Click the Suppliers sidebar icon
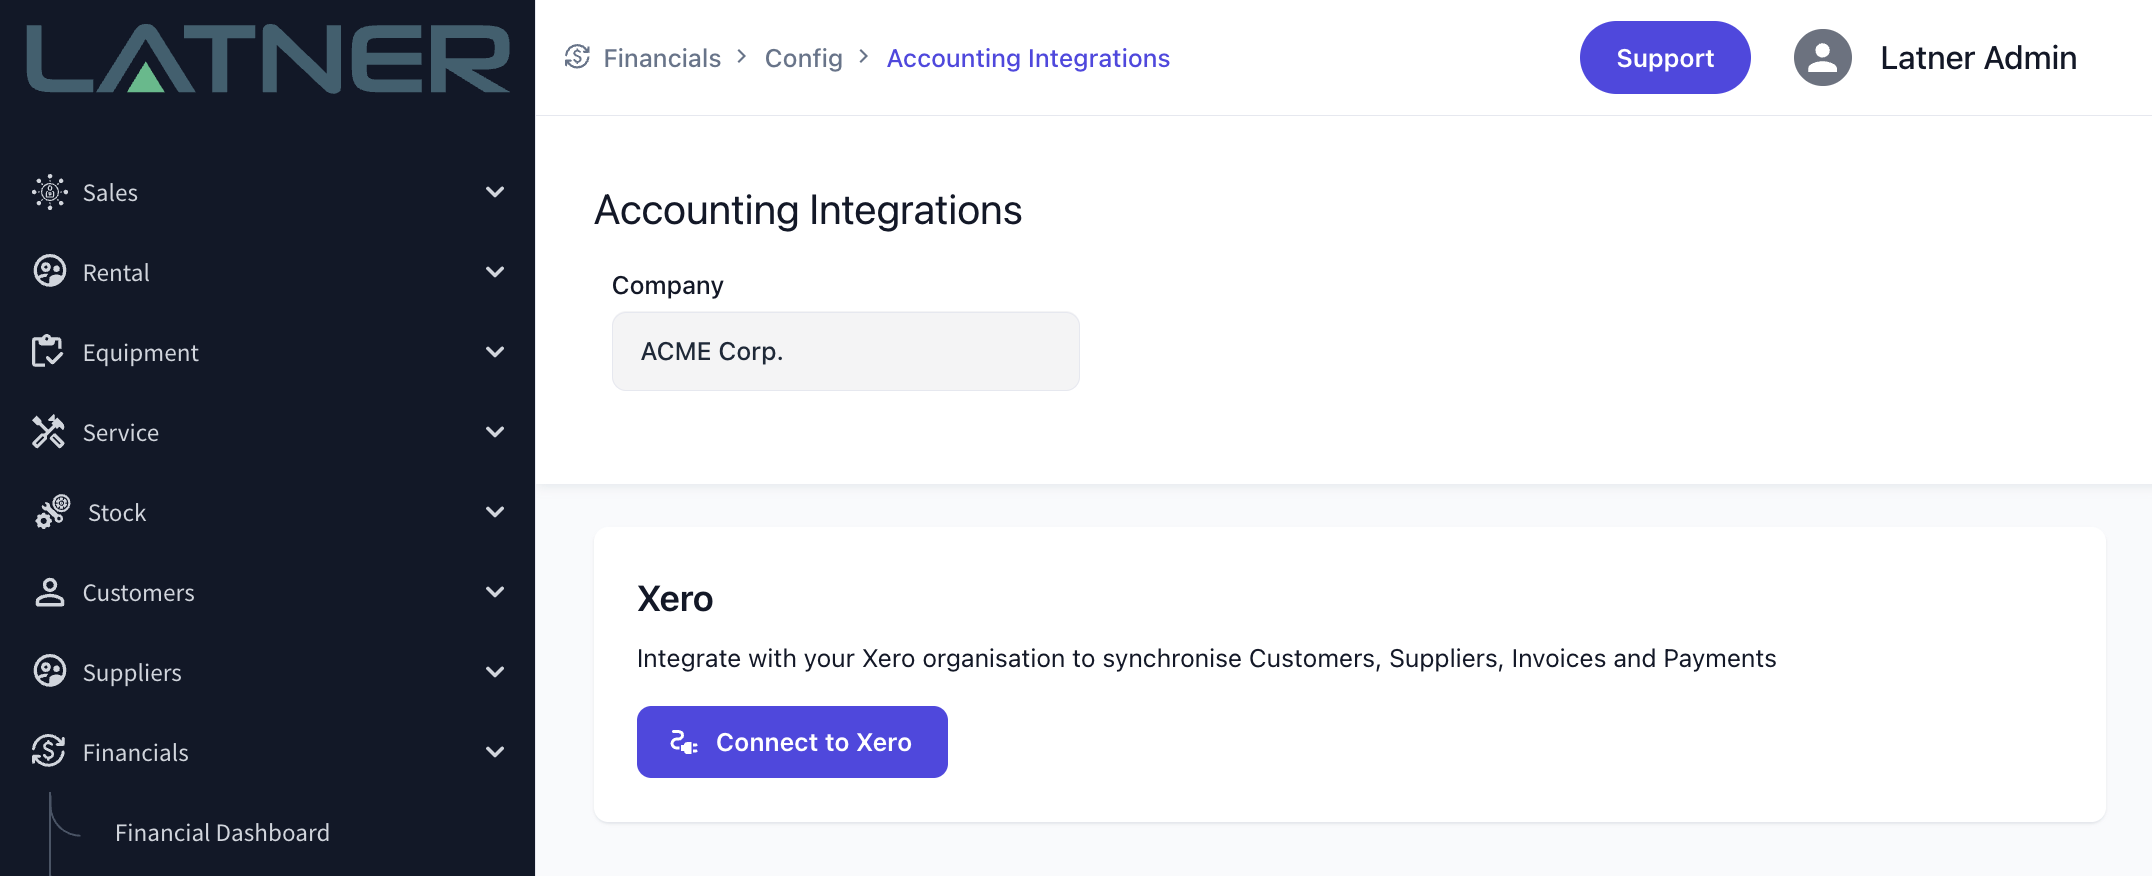The width and height of the screenshot is (2152, 876). pos(49,672)
